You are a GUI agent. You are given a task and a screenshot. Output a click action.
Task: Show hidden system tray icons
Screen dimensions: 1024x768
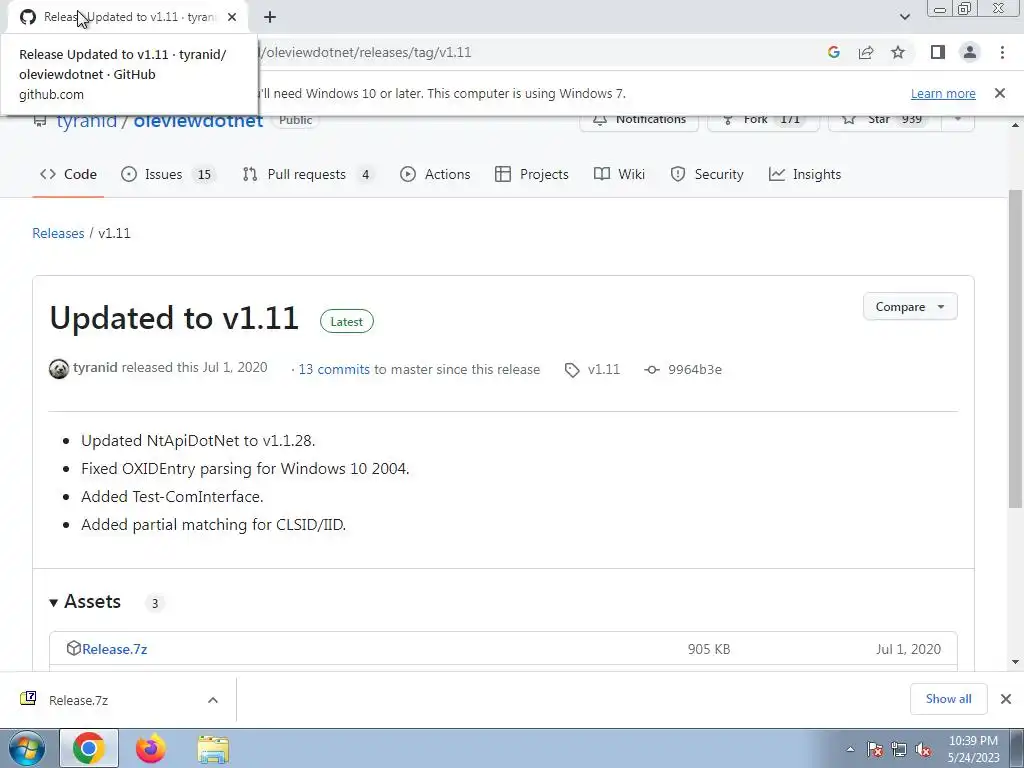(x=850, y=749)
